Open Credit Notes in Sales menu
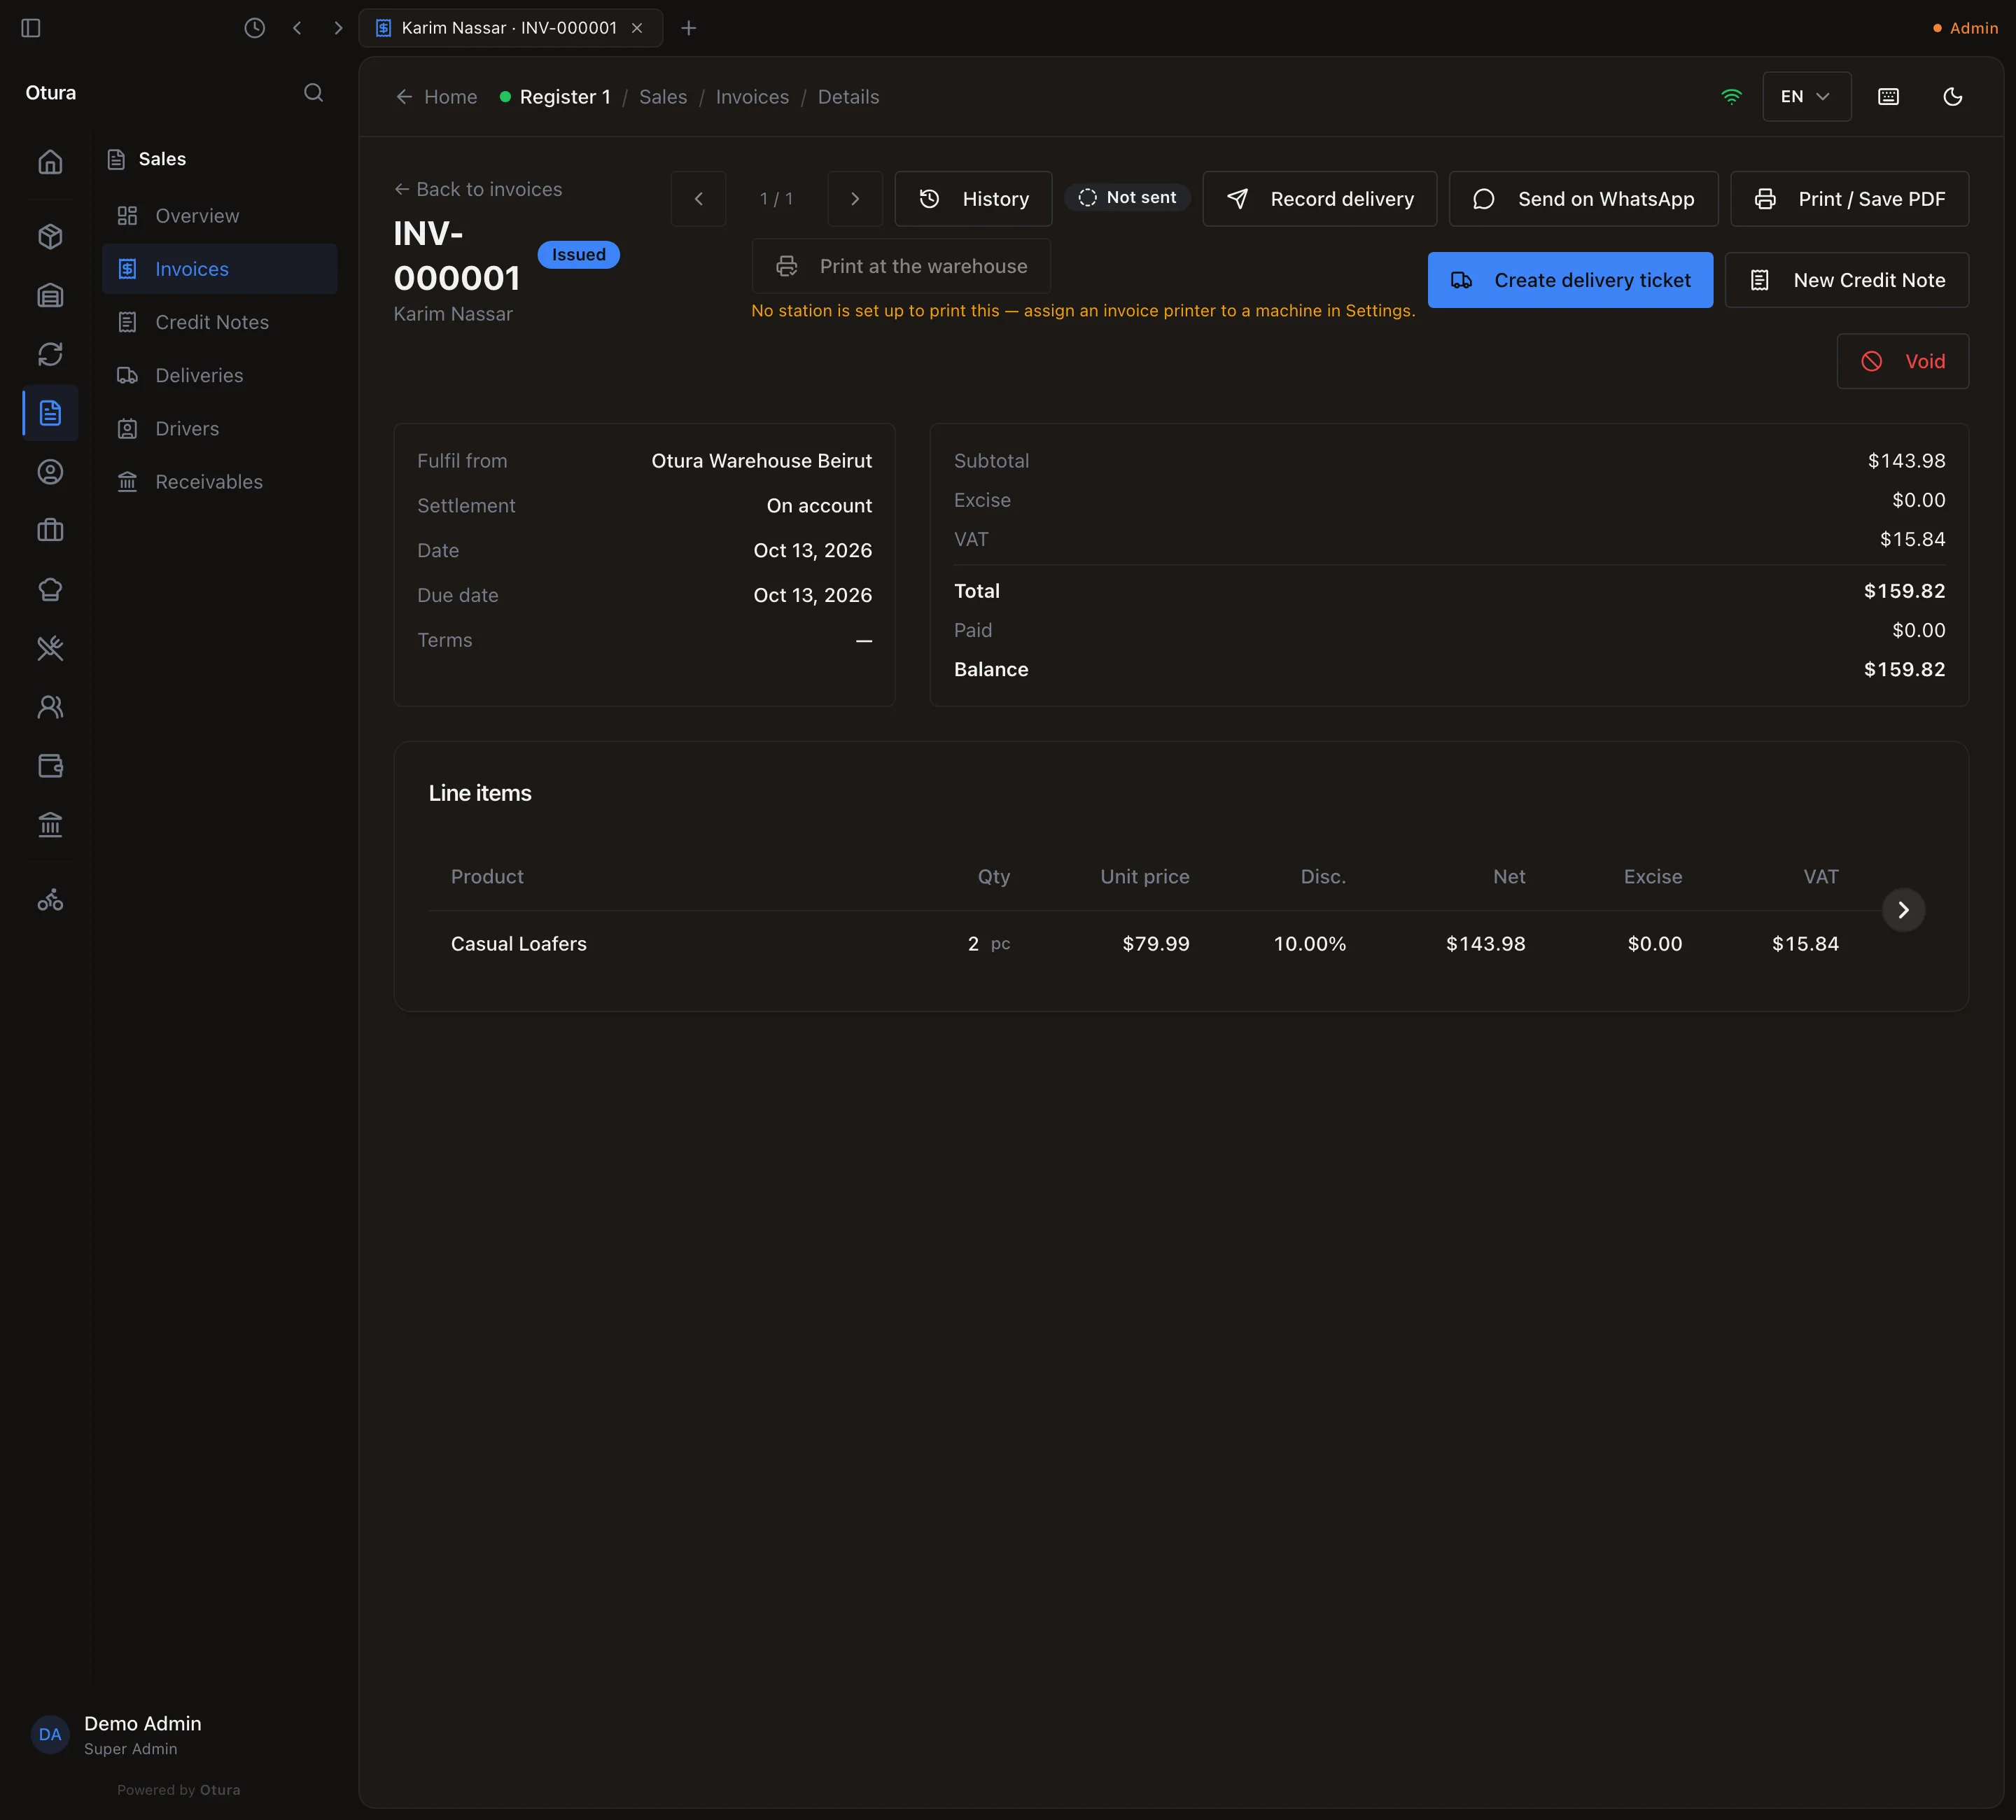2016x1820 pixels. (x=220, y=322)
